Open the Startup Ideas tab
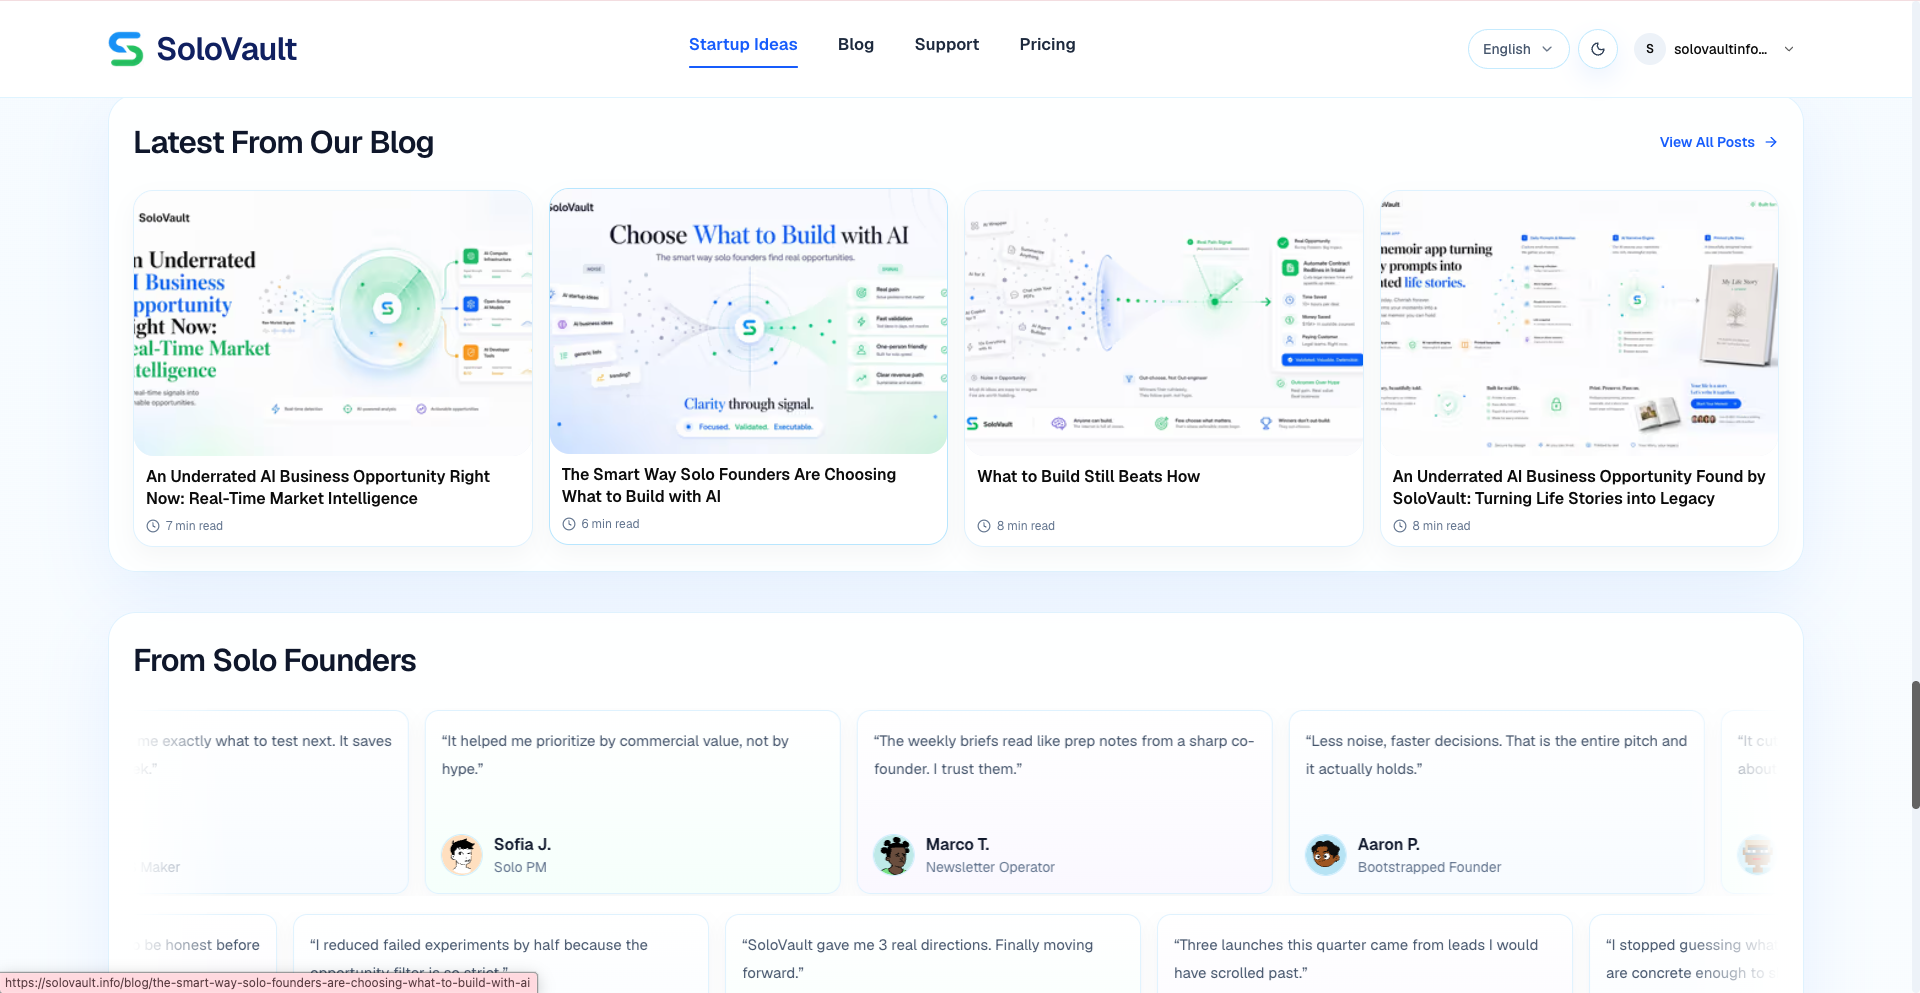1920x993 pixels. pyautogui.click(x=743, y=44)
